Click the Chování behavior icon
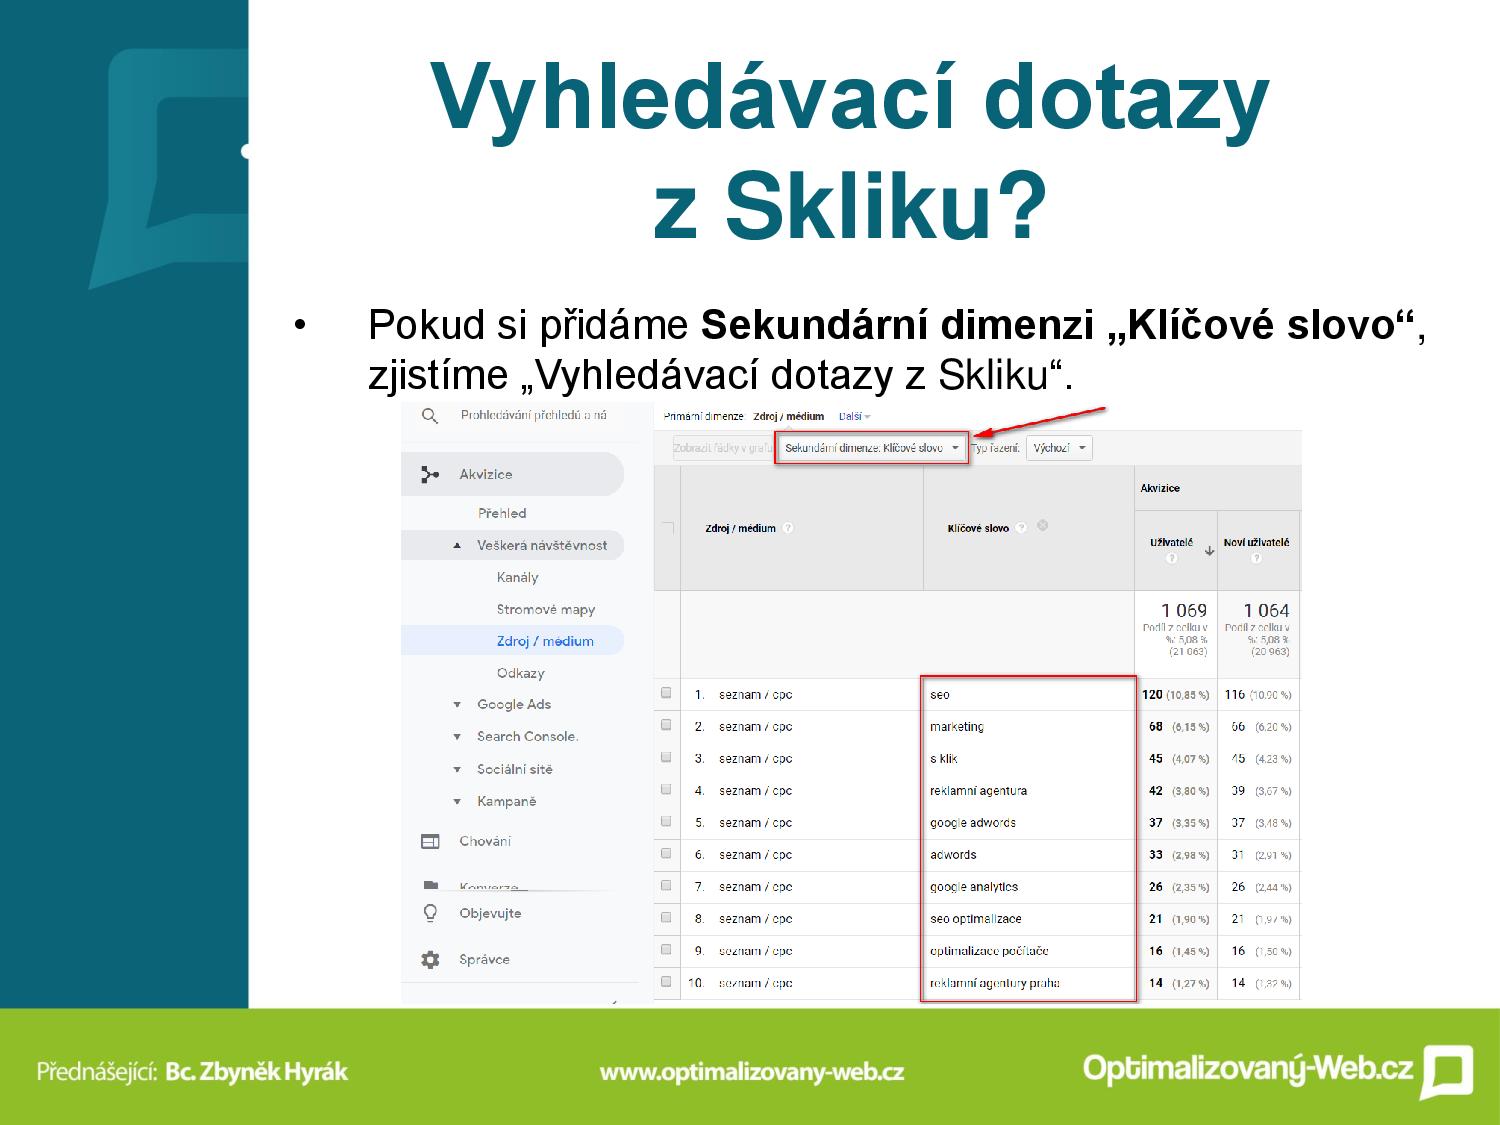The width and height of the screenshot is (1500, 1125). pyautogui.click(x=430, y=841)
